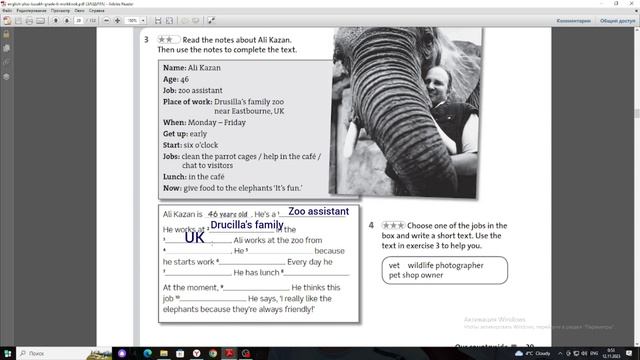Screen dimensions: 640x360
Task: Click the zoom percentage field
Action: pyautogui.click(x=132, y=20)
